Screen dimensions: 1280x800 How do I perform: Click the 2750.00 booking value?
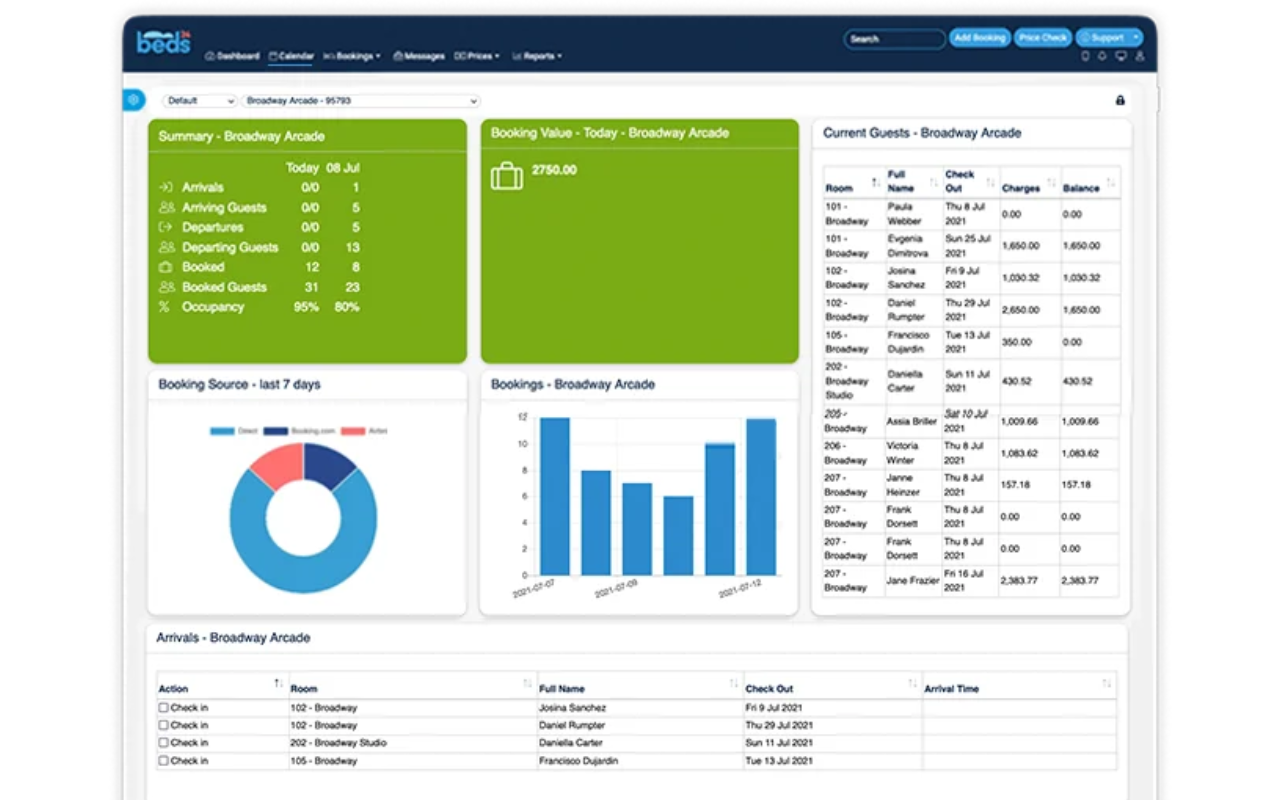coord(554,170)
